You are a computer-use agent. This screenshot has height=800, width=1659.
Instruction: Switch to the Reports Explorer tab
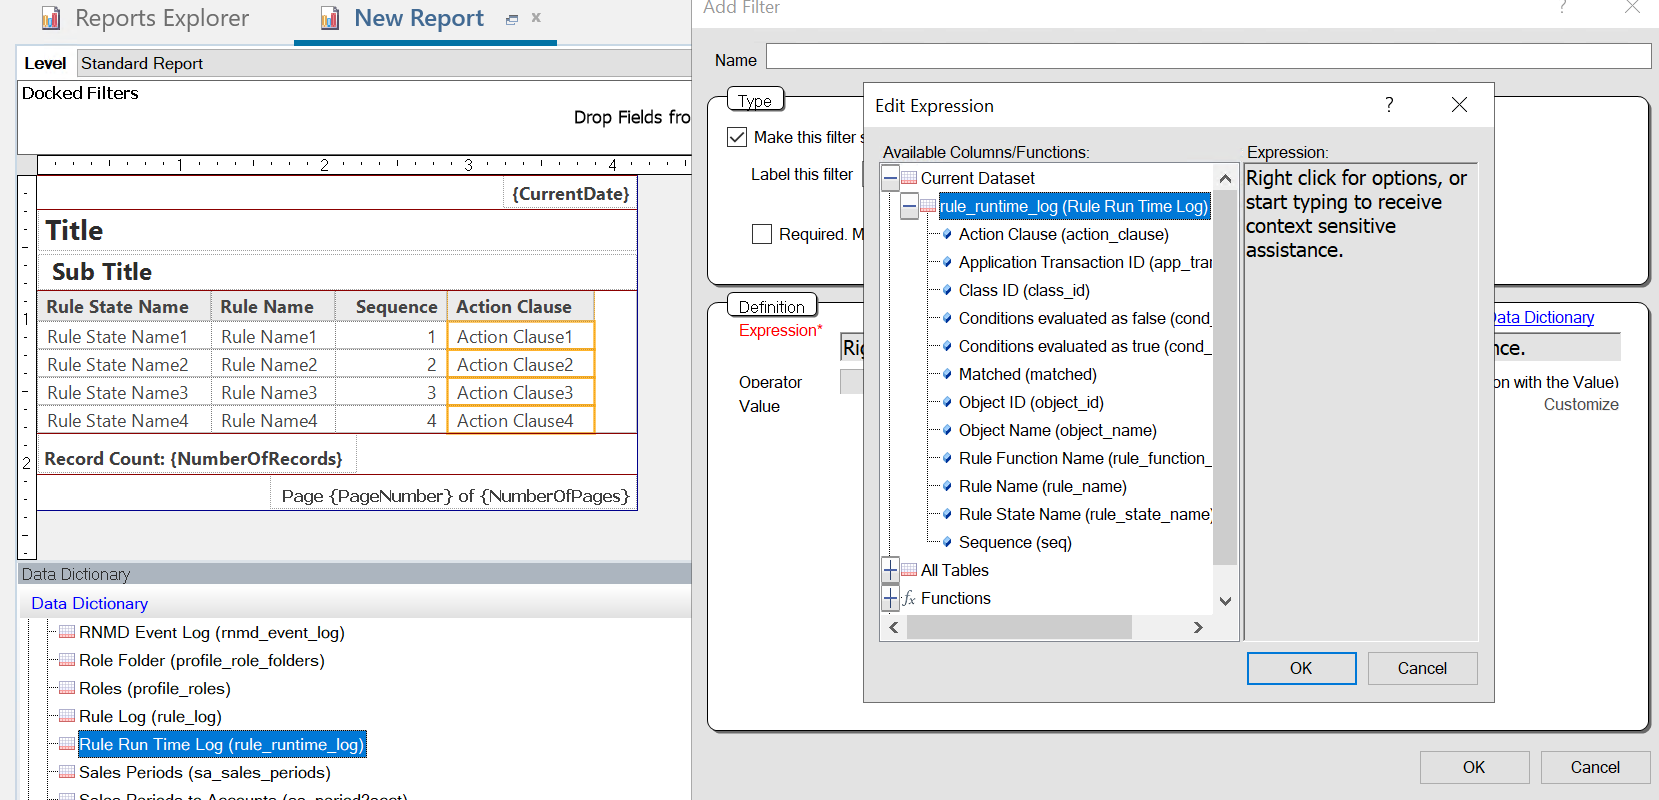coord(161,18)
